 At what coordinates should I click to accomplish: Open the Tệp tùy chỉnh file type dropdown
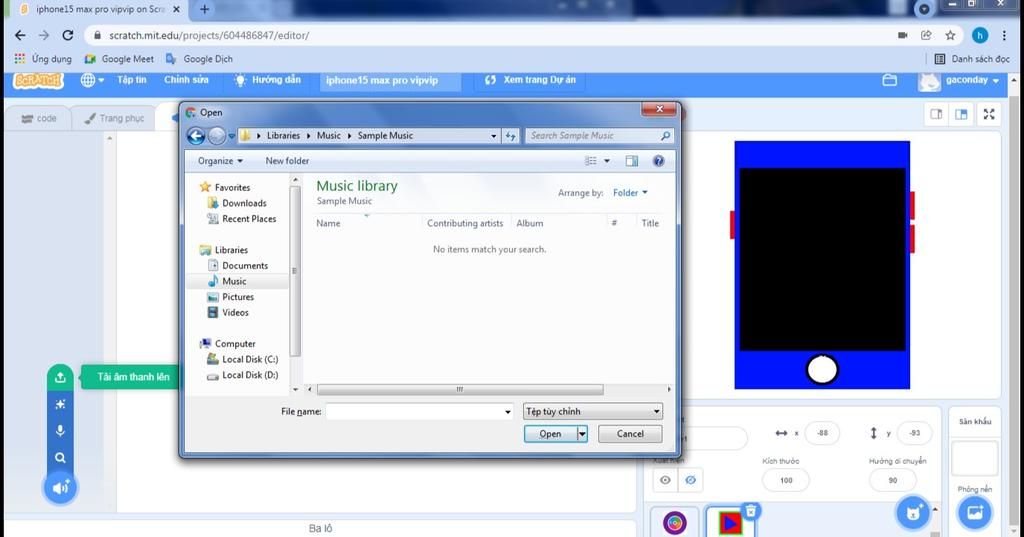tap(593, 412)
